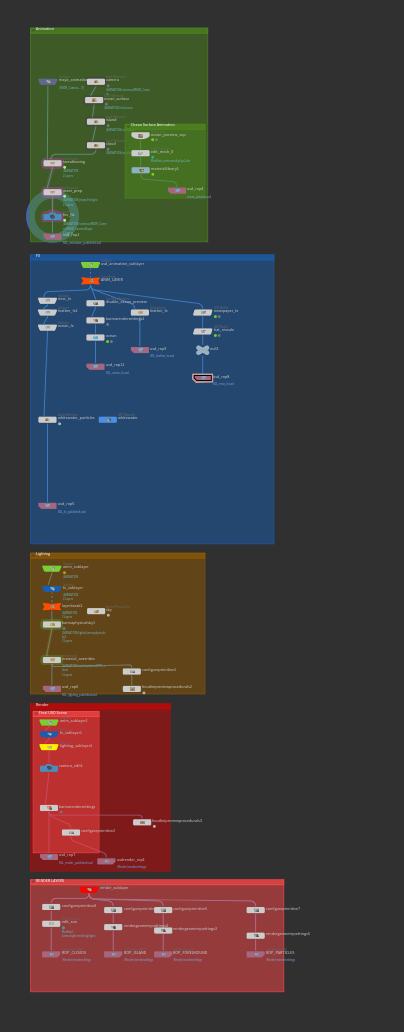Click the houdinipreviewprocedurals2 node label

[x=167, y=686]
